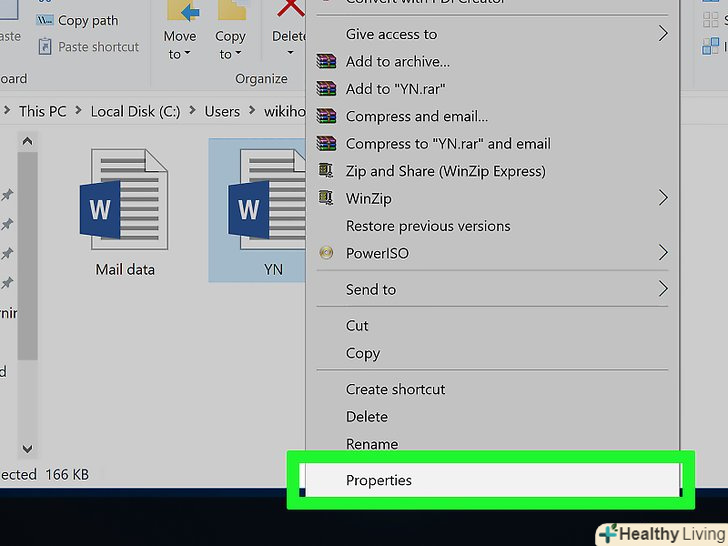Click the Paste shortcut button label
The width and height of the screenshot is (728, 546).
tap(98, 46)
